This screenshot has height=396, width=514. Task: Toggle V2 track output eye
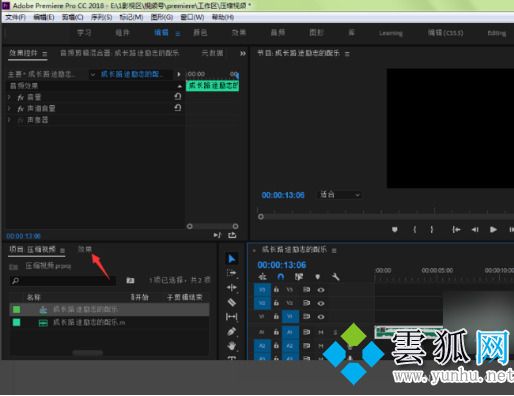(321, 303)
